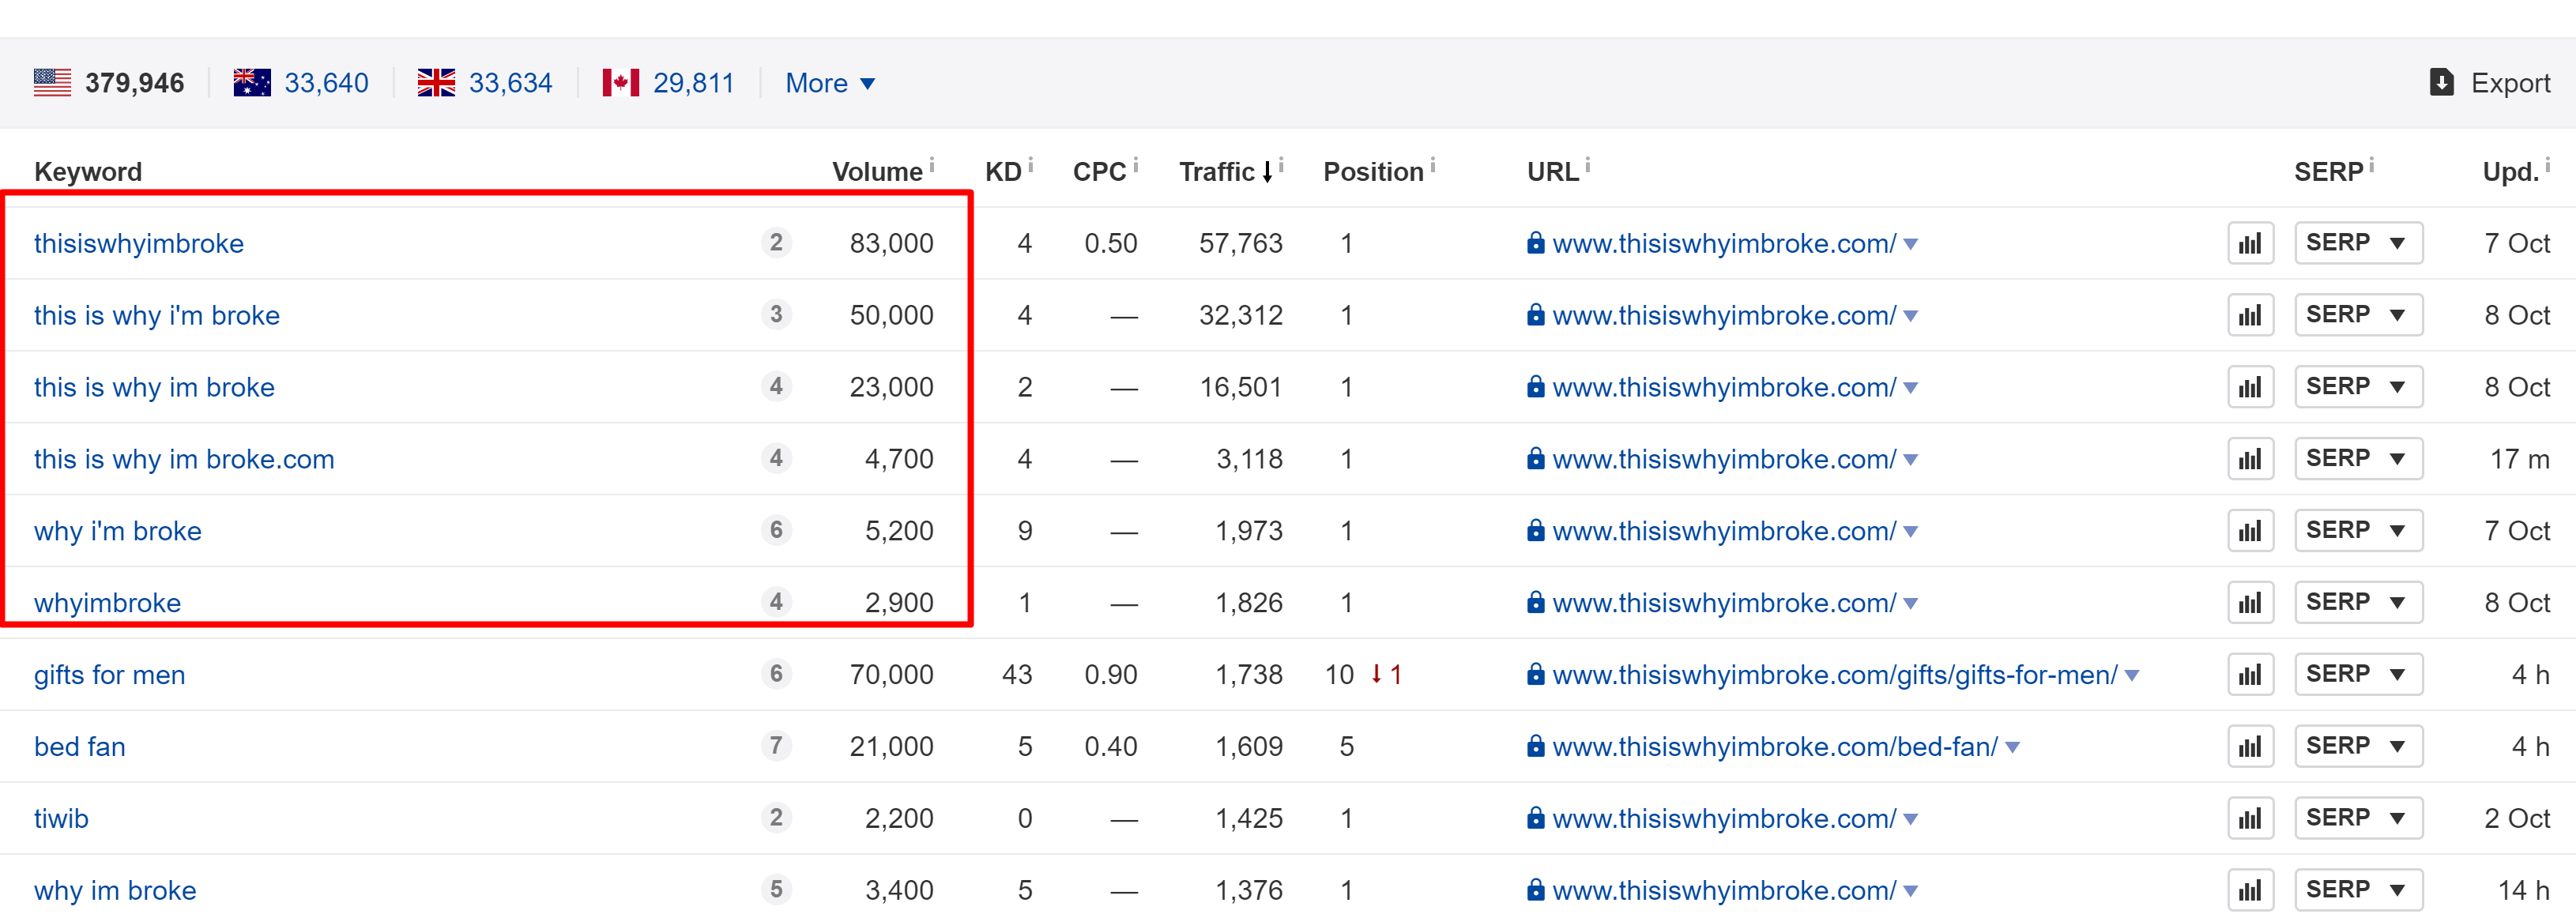Sort by Volume column header
2576x914 pixels.
click(x=876, y=172)
